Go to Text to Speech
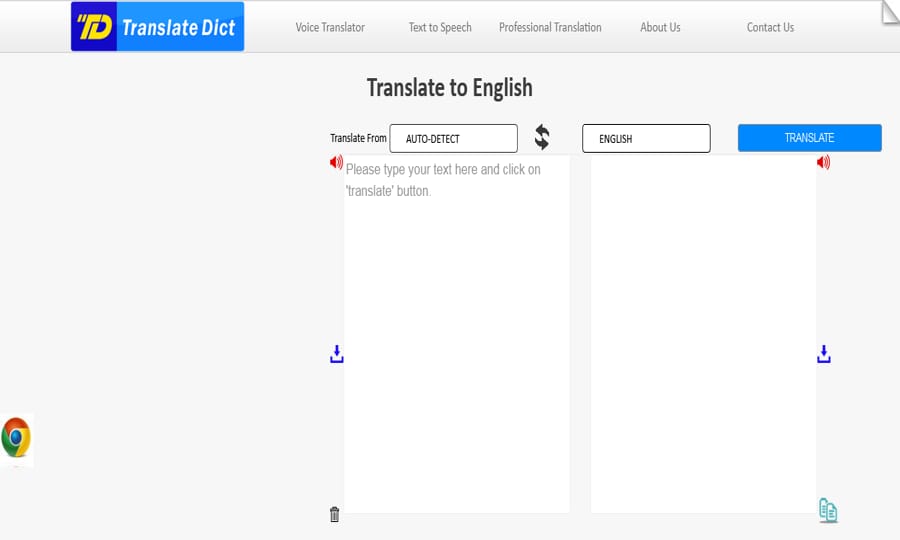Screen dimensions: 900x540 pyautogui.click(x=440, y=27)
